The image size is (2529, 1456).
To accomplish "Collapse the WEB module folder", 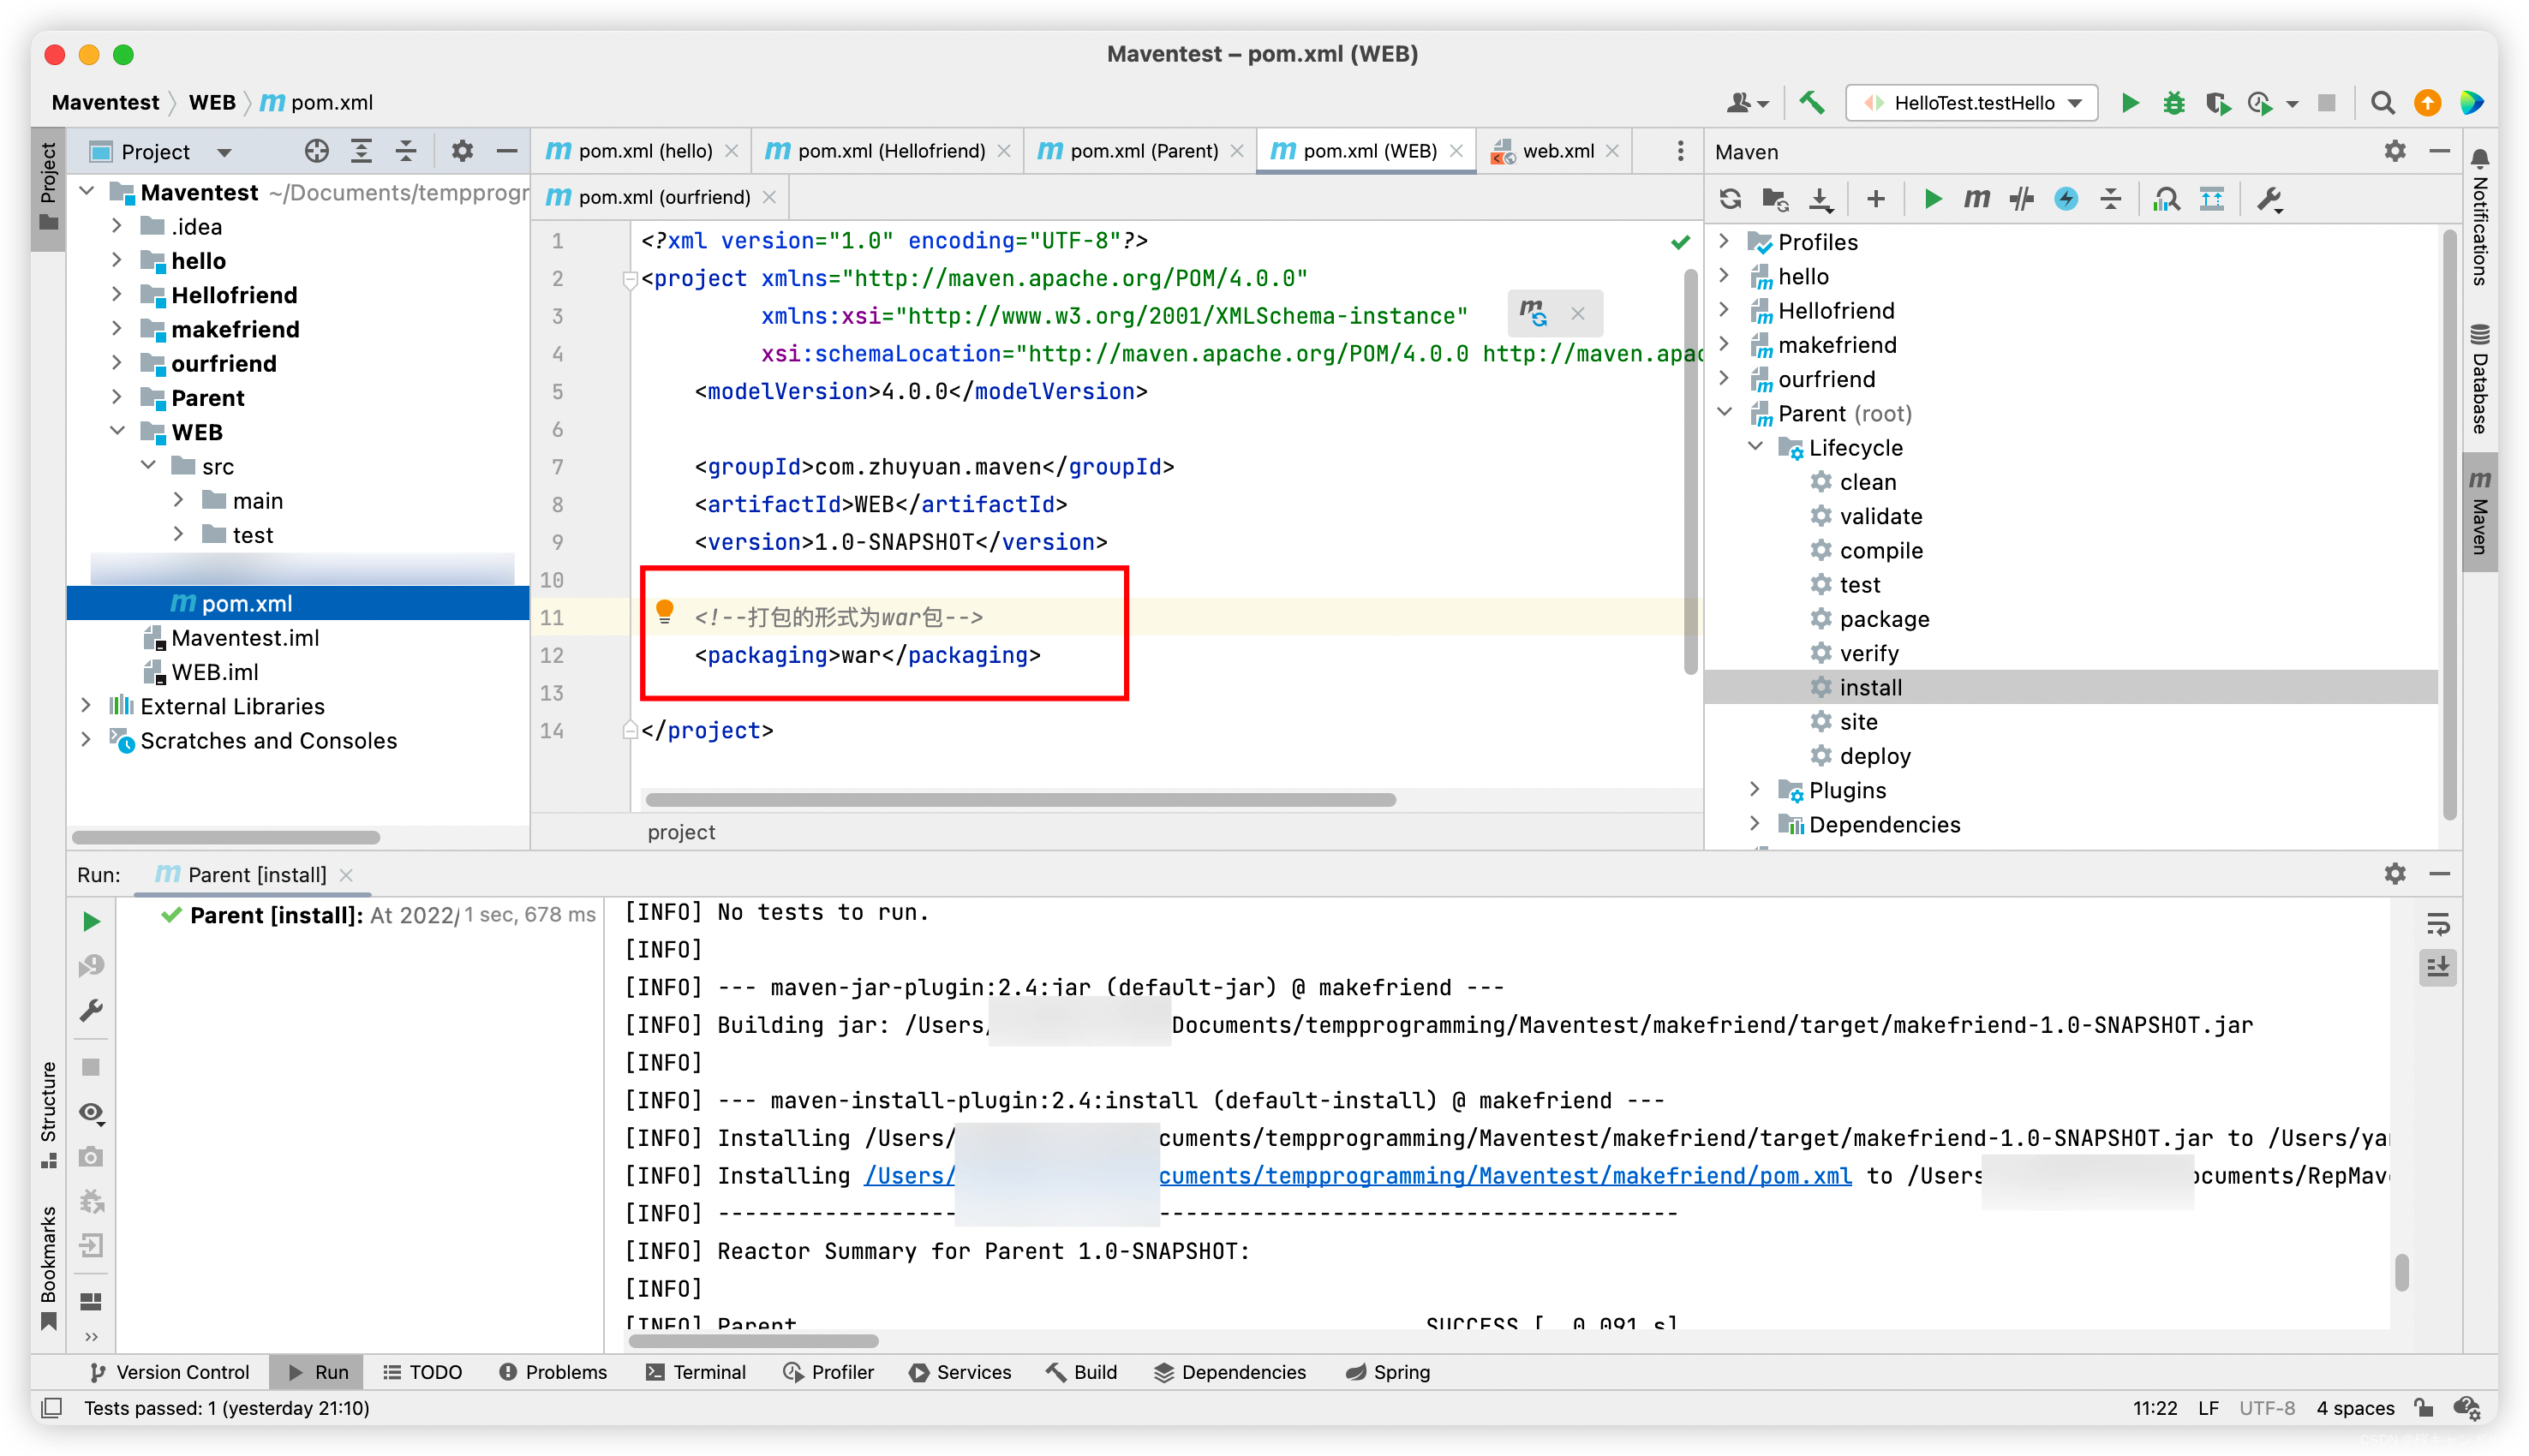I will click(117, 431).
